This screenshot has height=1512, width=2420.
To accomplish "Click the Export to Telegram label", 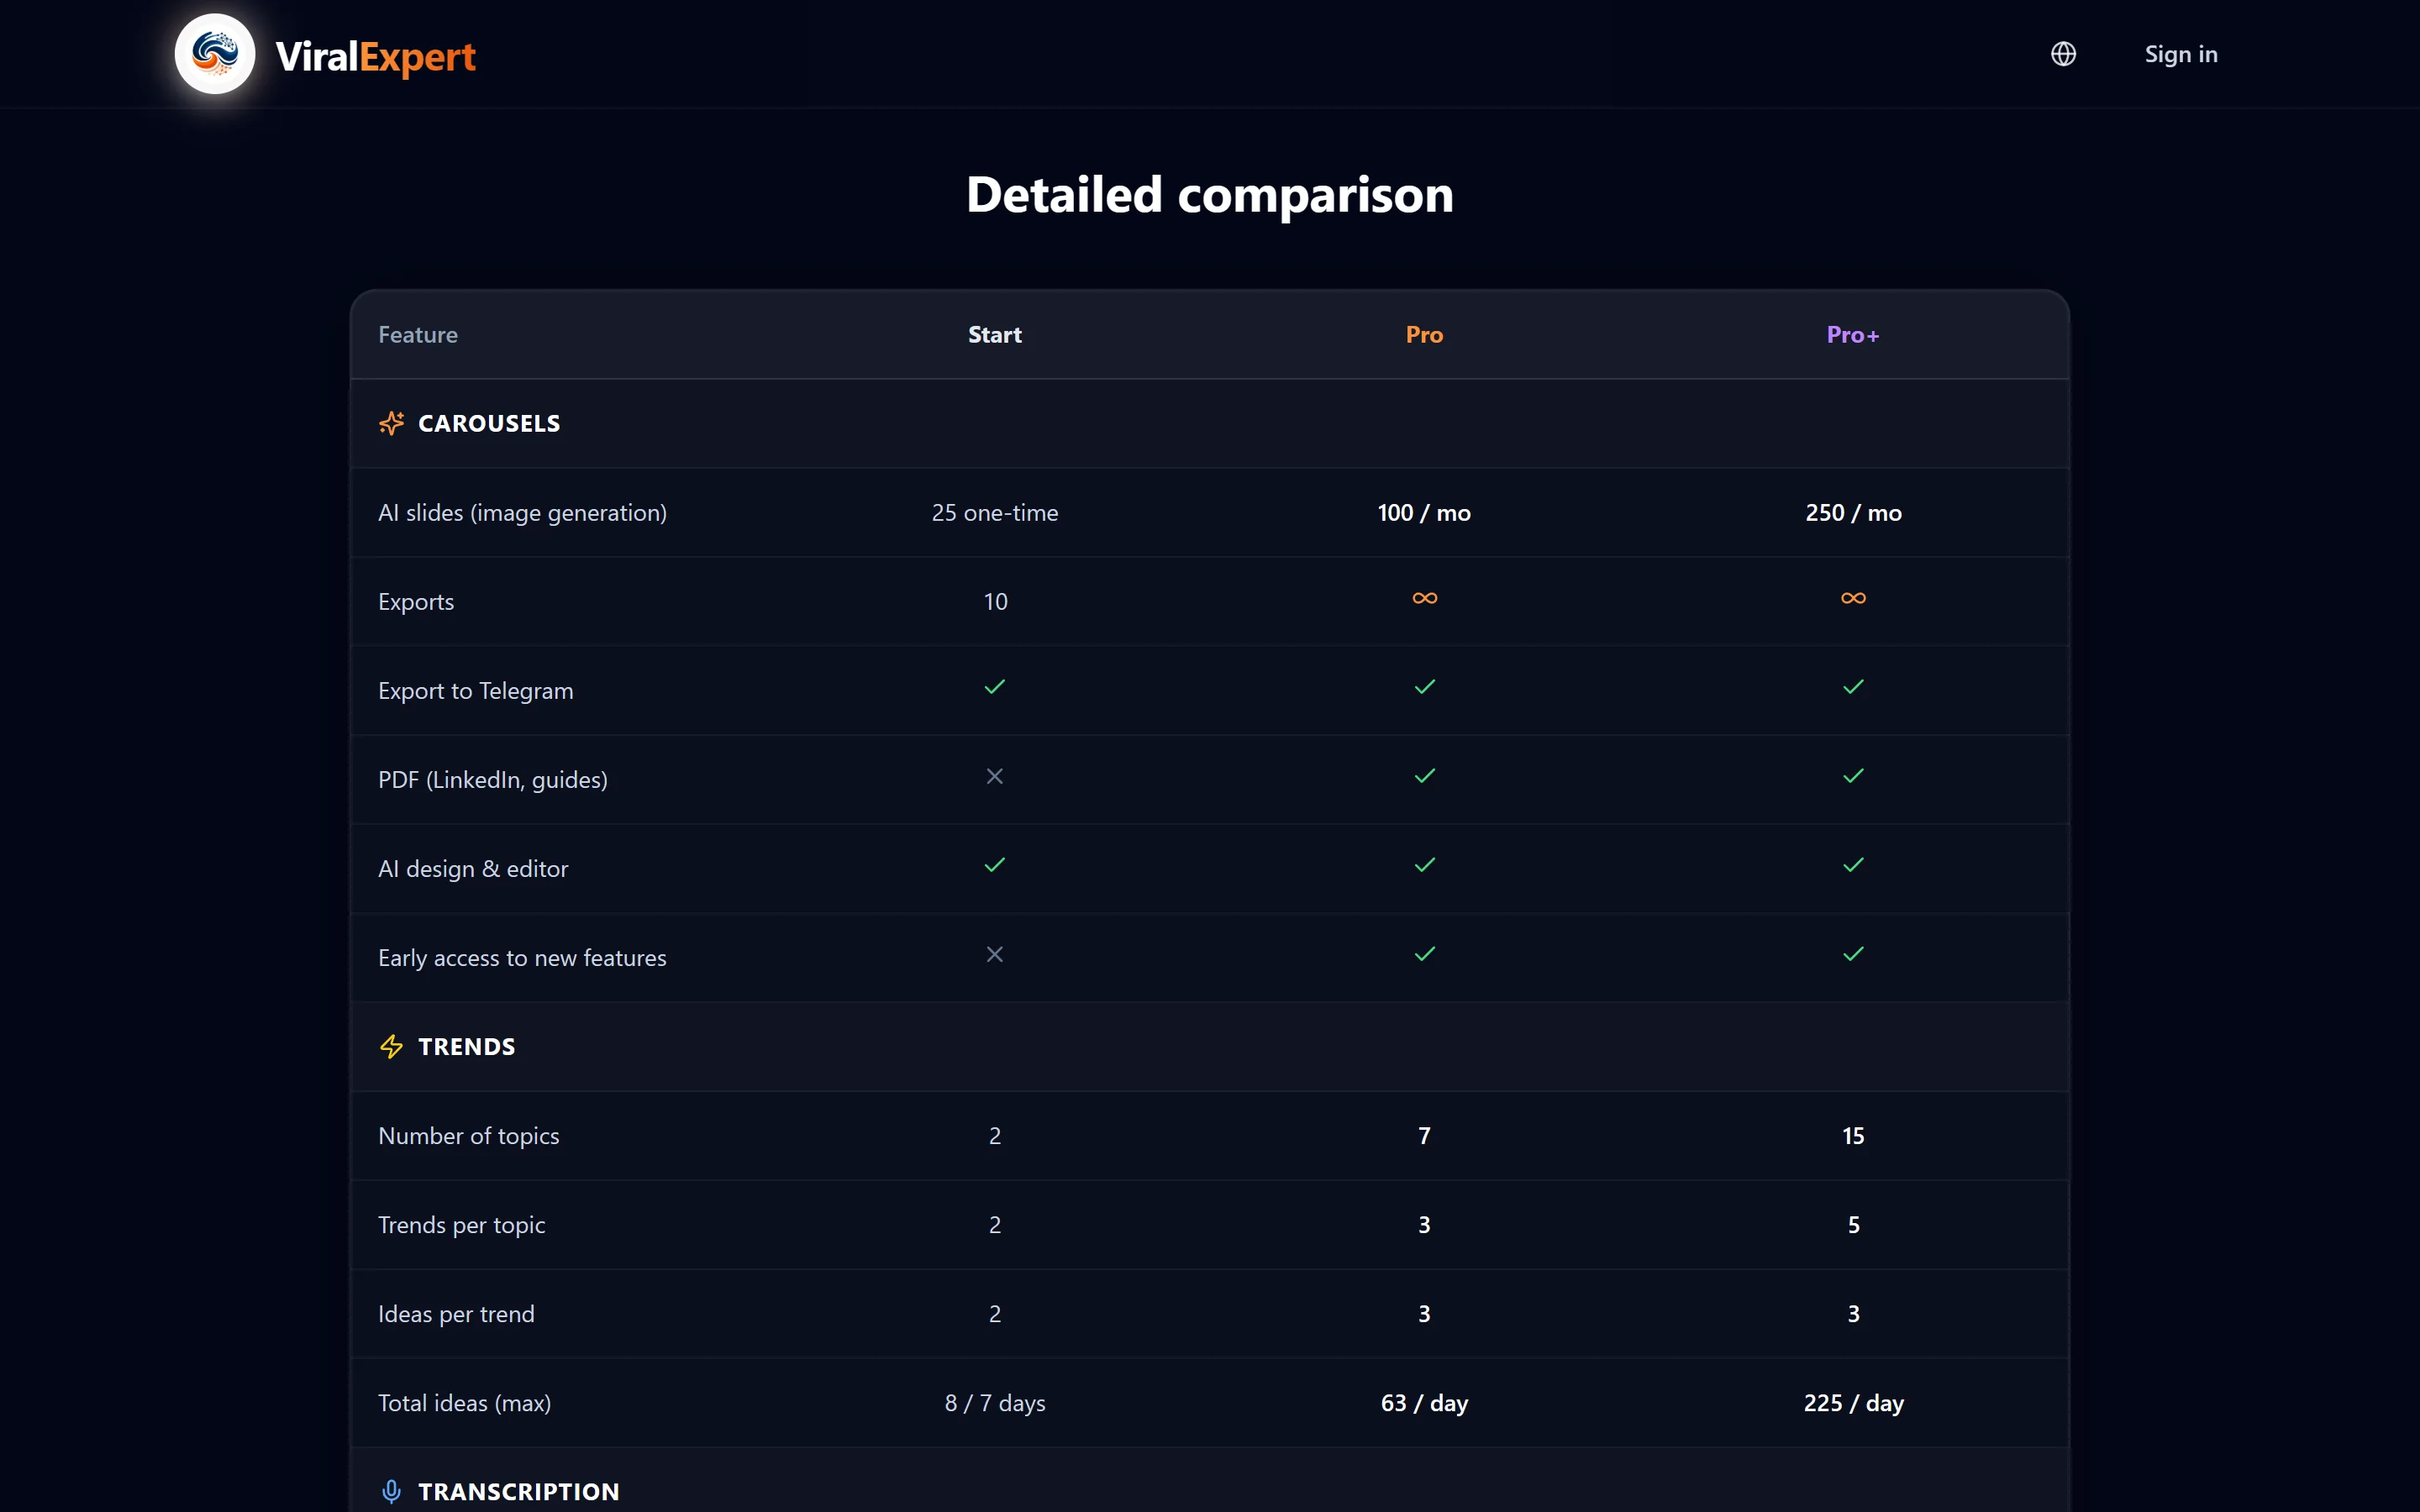I will 476,691.
